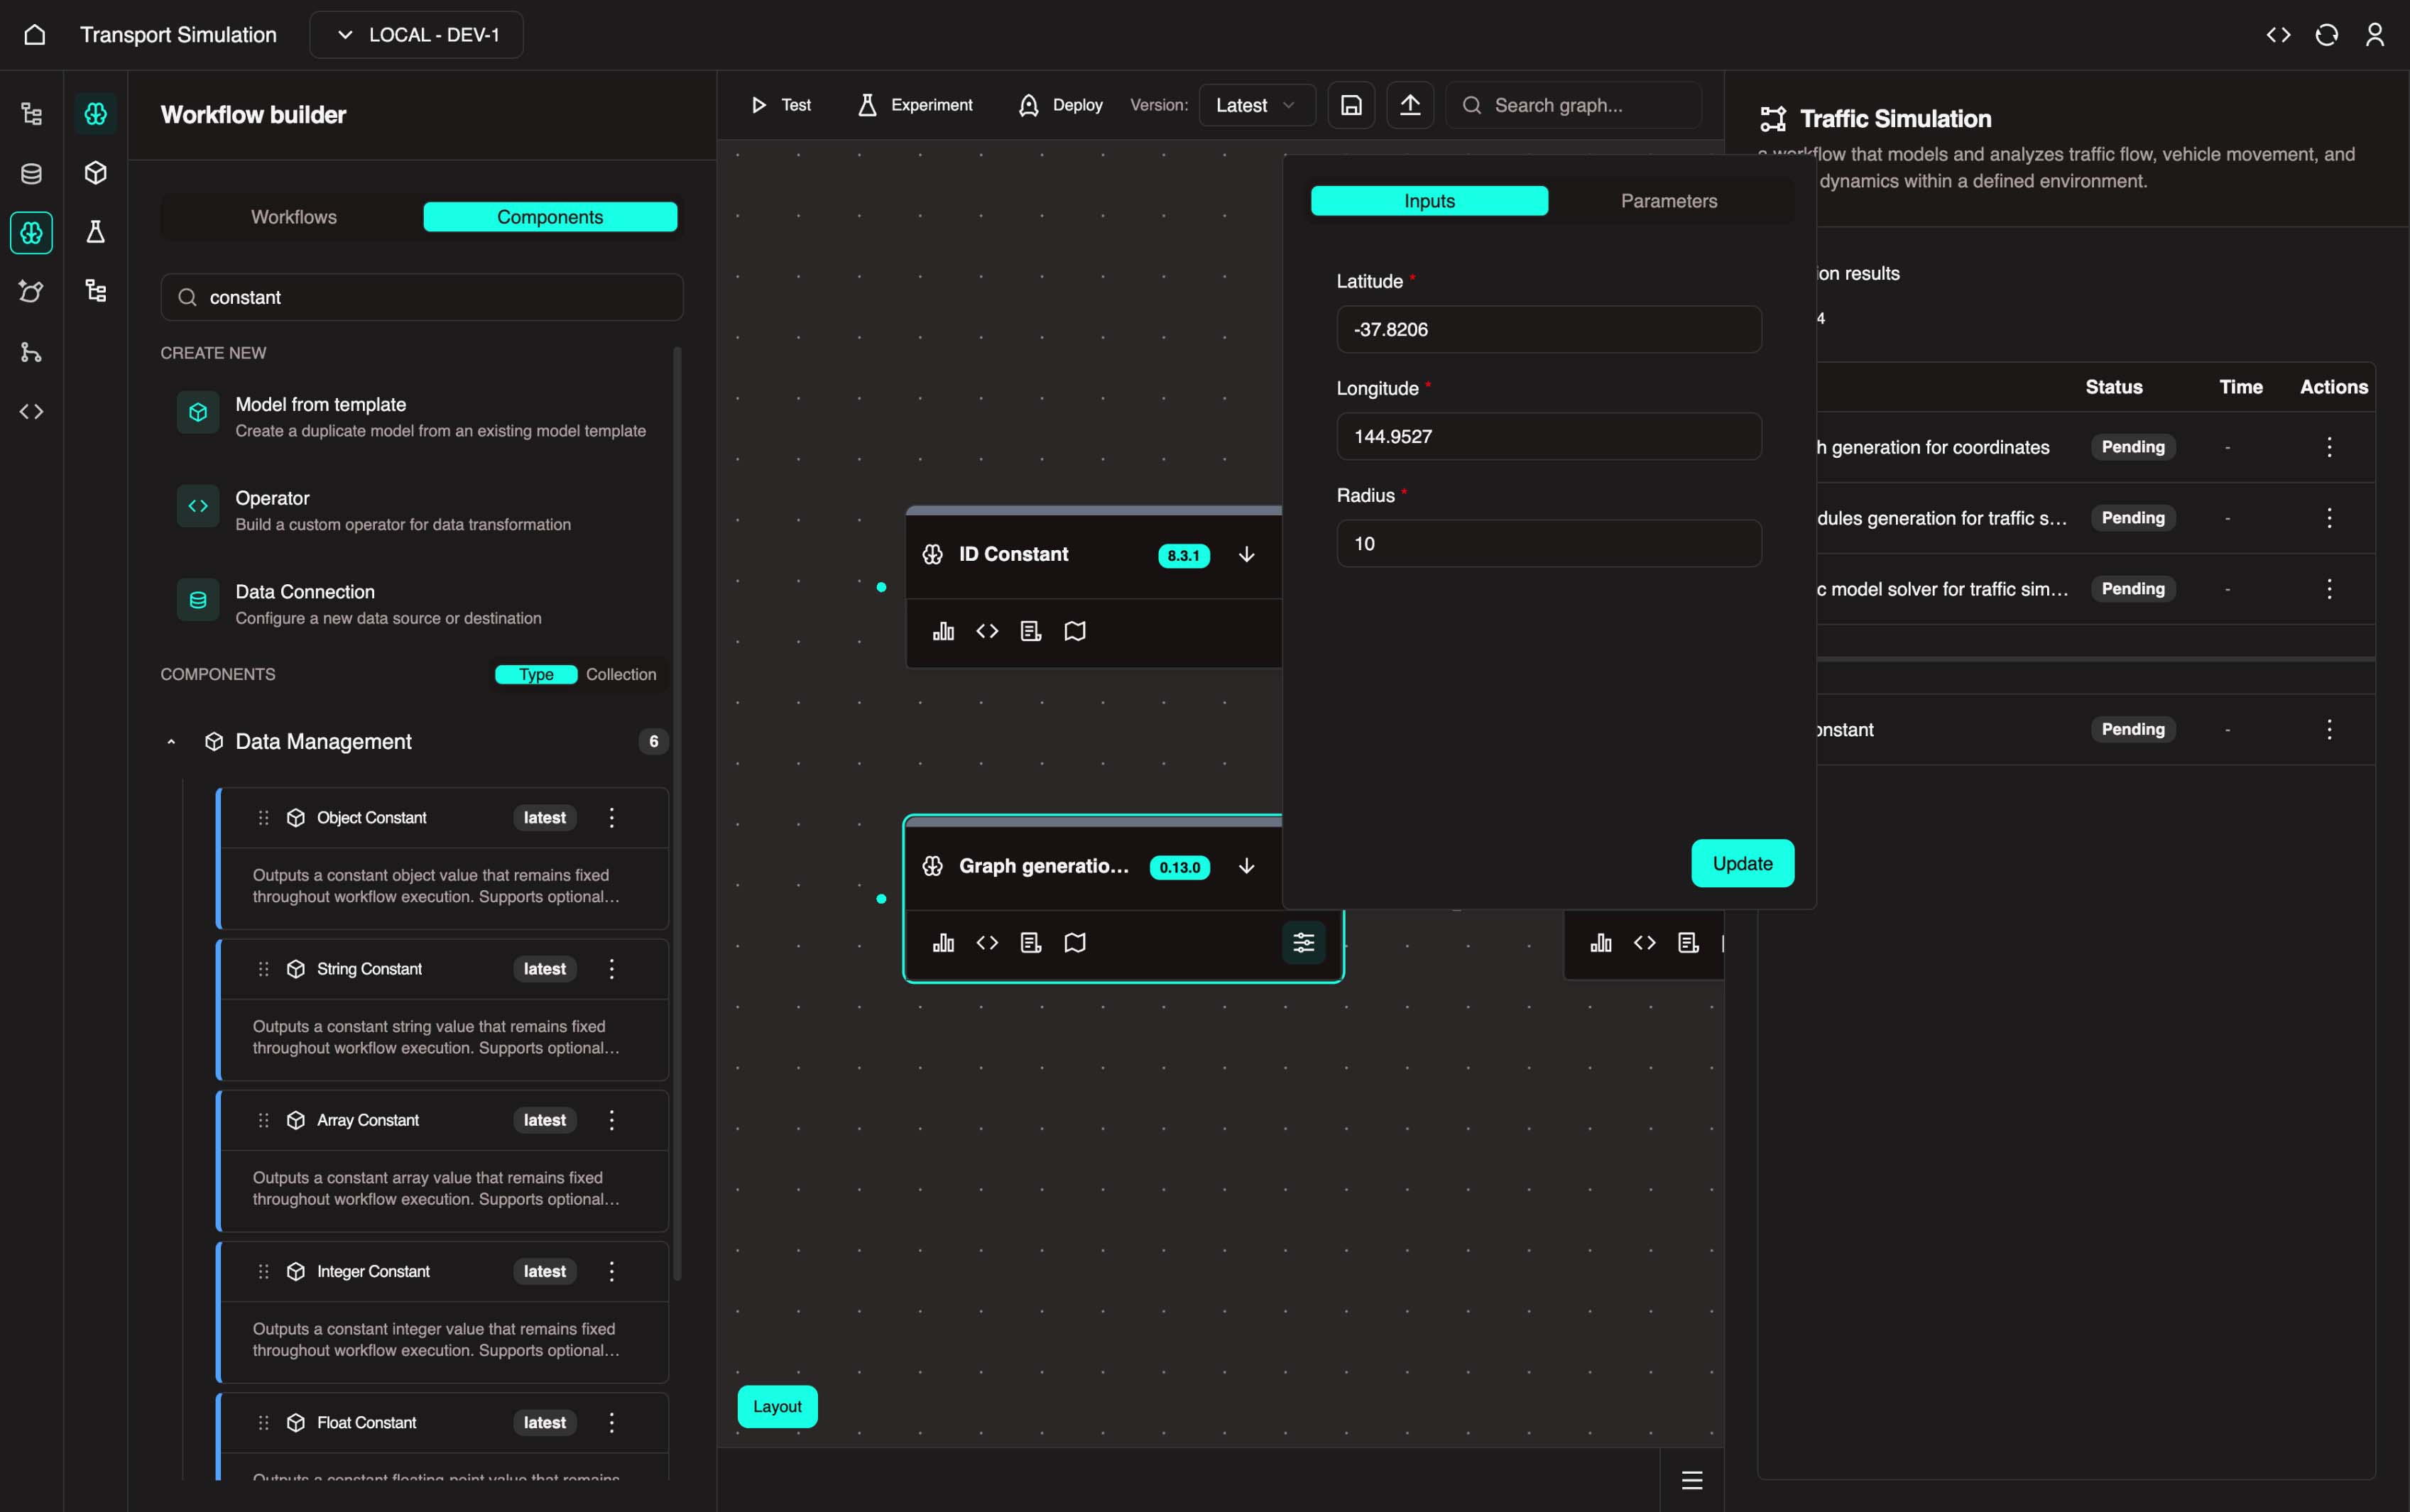
Task: Click the drag handle of Array Constant
Action: (263, 1120)
